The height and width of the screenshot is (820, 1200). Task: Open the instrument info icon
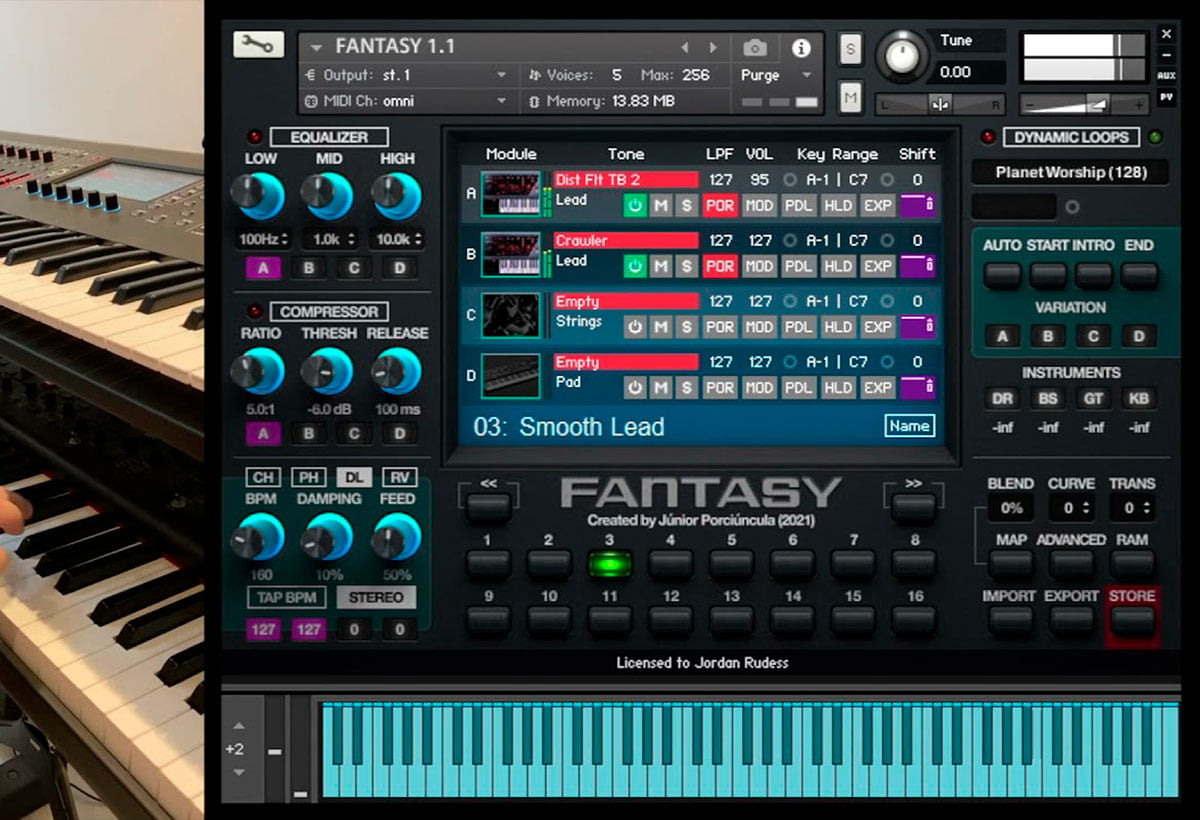801,47
